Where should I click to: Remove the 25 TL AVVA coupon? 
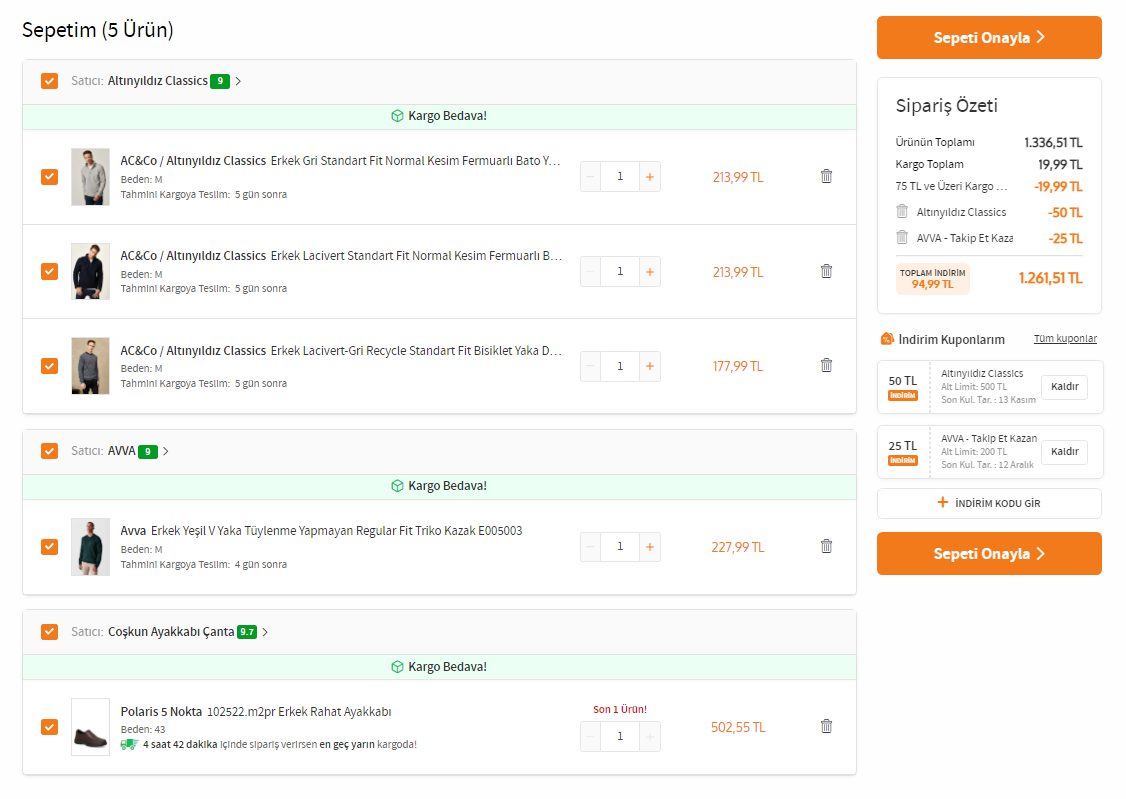[1064, 452]
